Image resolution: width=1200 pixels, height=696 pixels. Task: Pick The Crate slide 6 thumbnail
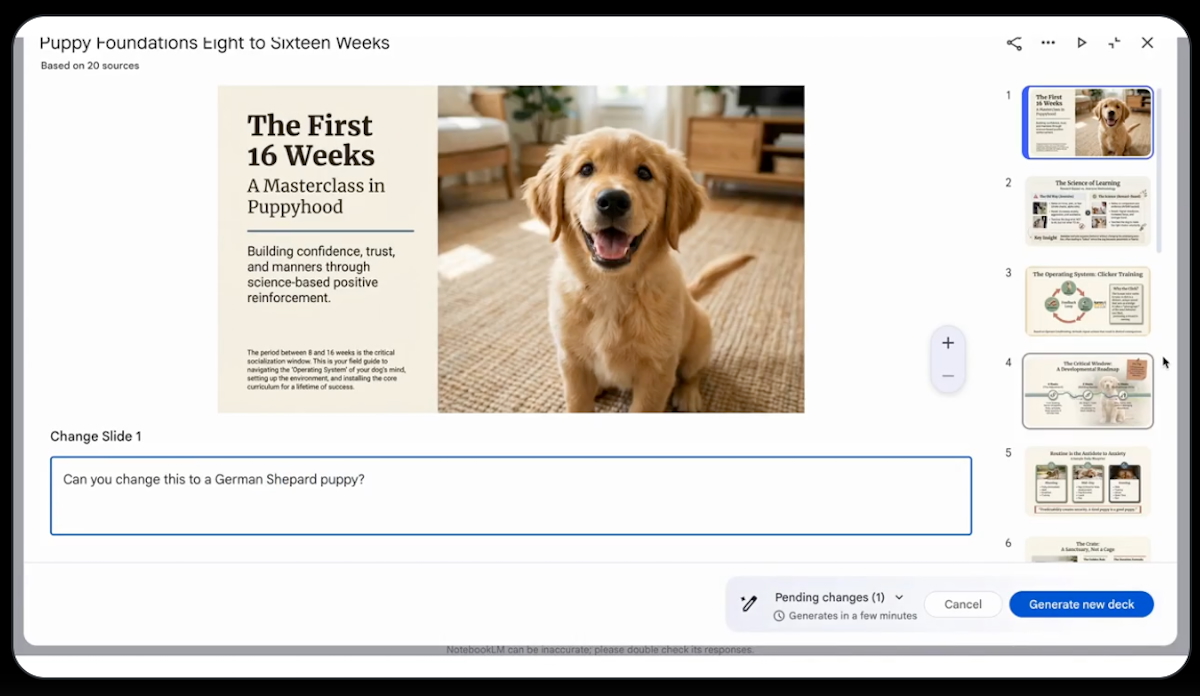point(1087,550)
